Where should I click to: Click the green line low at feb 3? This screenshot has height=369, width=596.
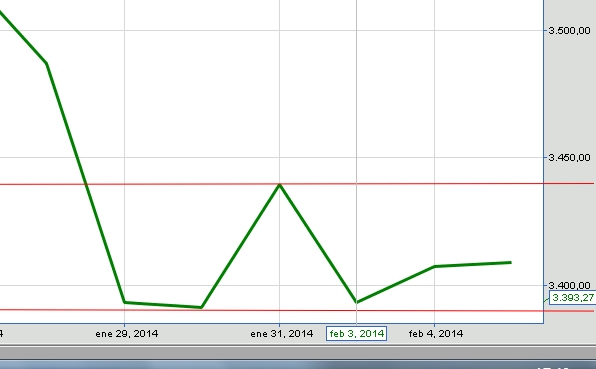tap(357, 302)
